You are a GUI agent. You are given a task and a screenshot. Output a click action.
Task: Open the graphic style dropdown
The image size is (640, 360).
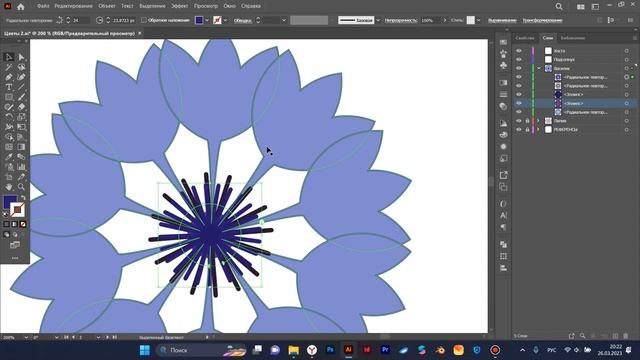(478, 20)
